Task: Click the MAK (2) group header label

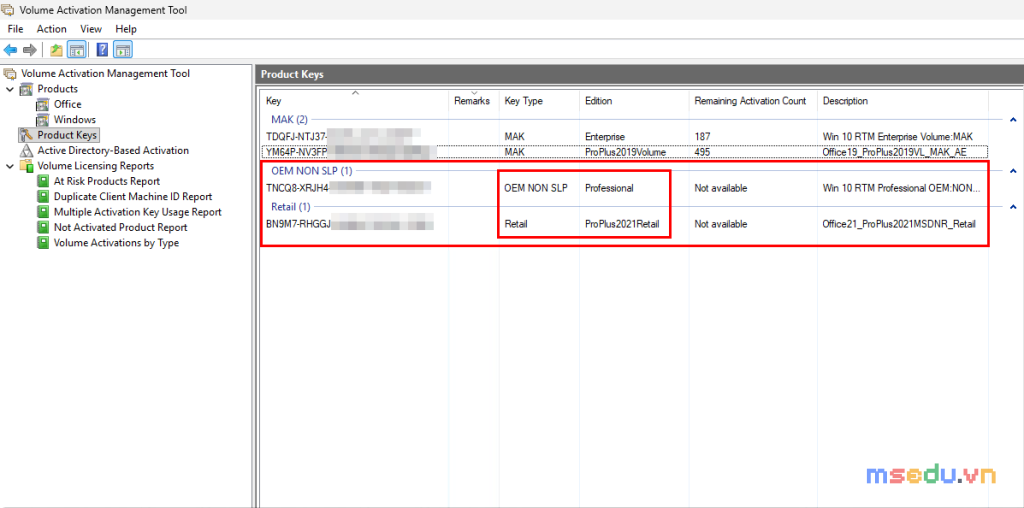Action: point(289,119)
